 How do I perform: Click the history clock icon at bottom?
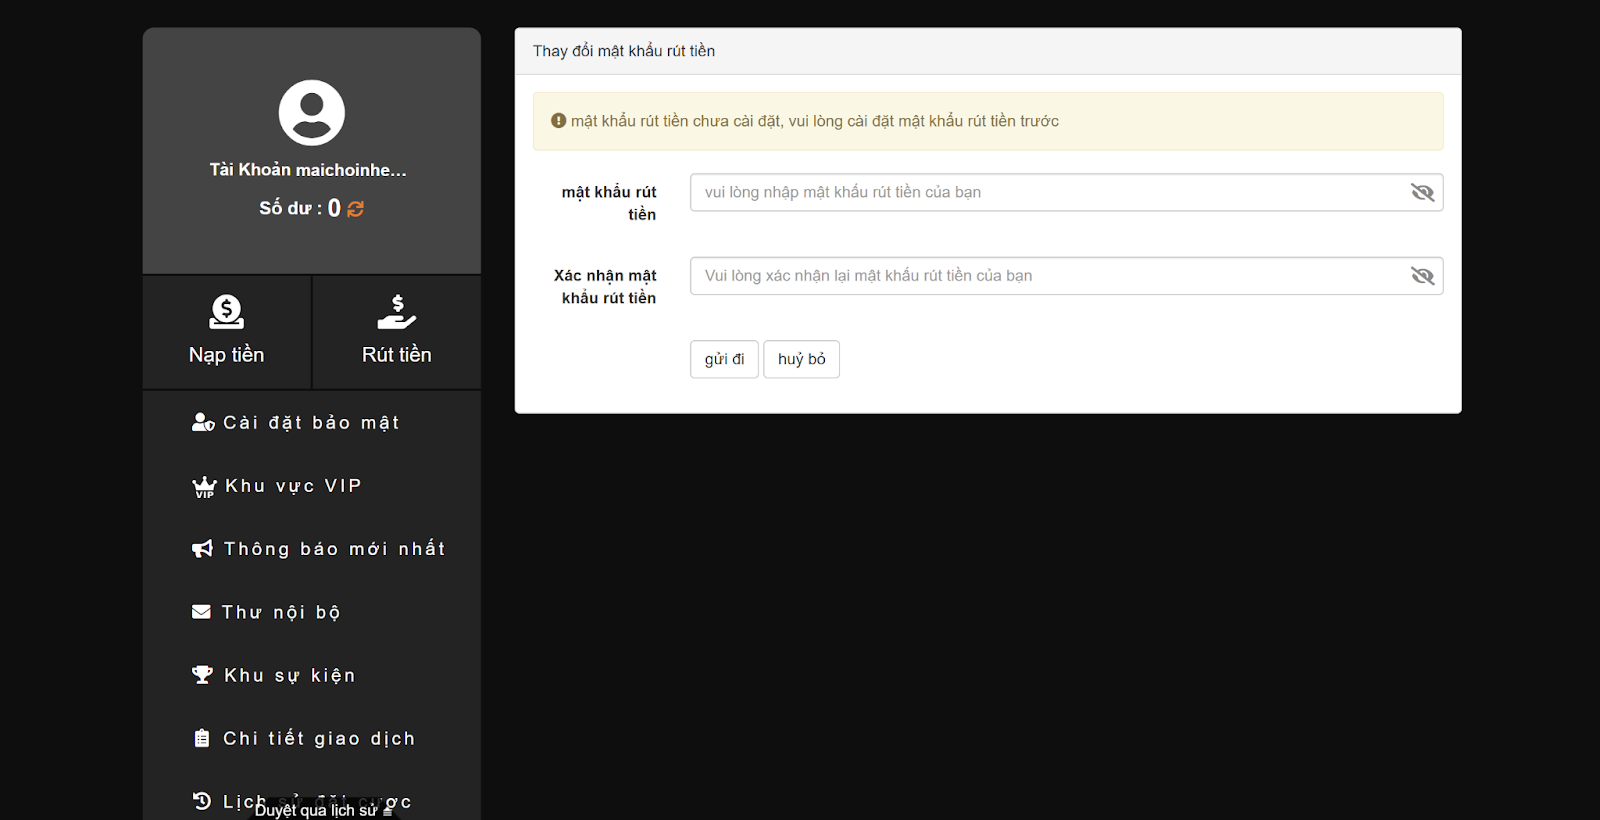point(202,801)
